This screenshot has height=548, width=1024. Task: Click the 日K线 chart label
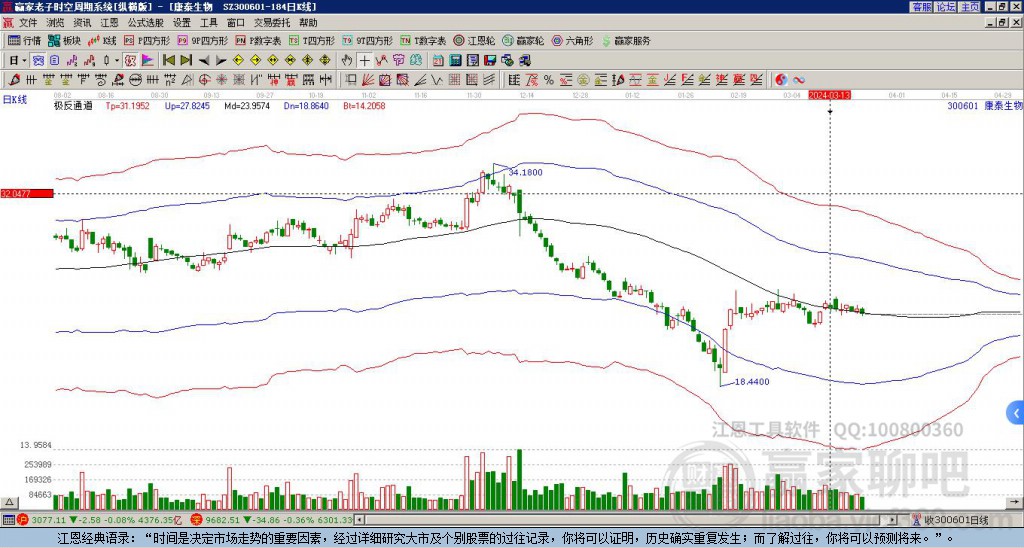[15, 100]
